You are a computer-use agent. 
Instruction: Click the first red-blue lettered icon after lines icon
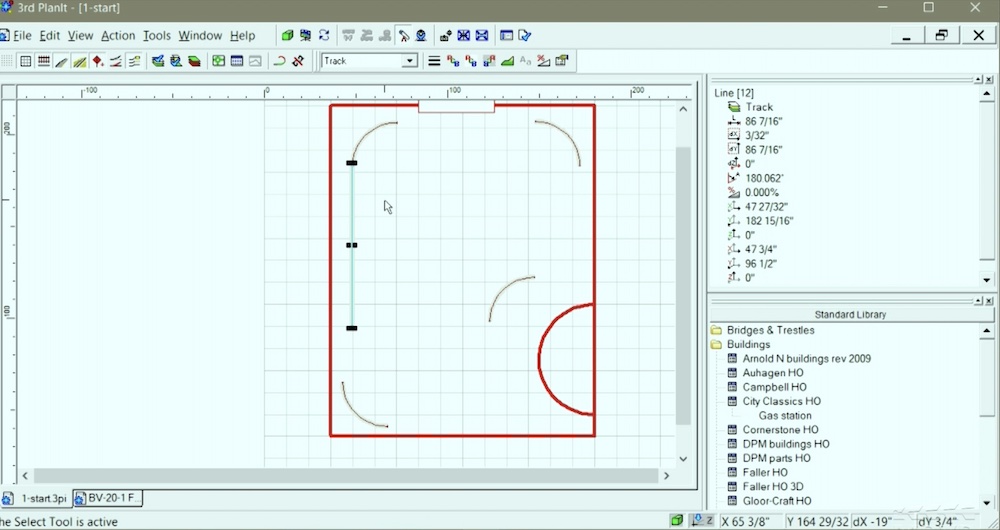tap(453, 61)
